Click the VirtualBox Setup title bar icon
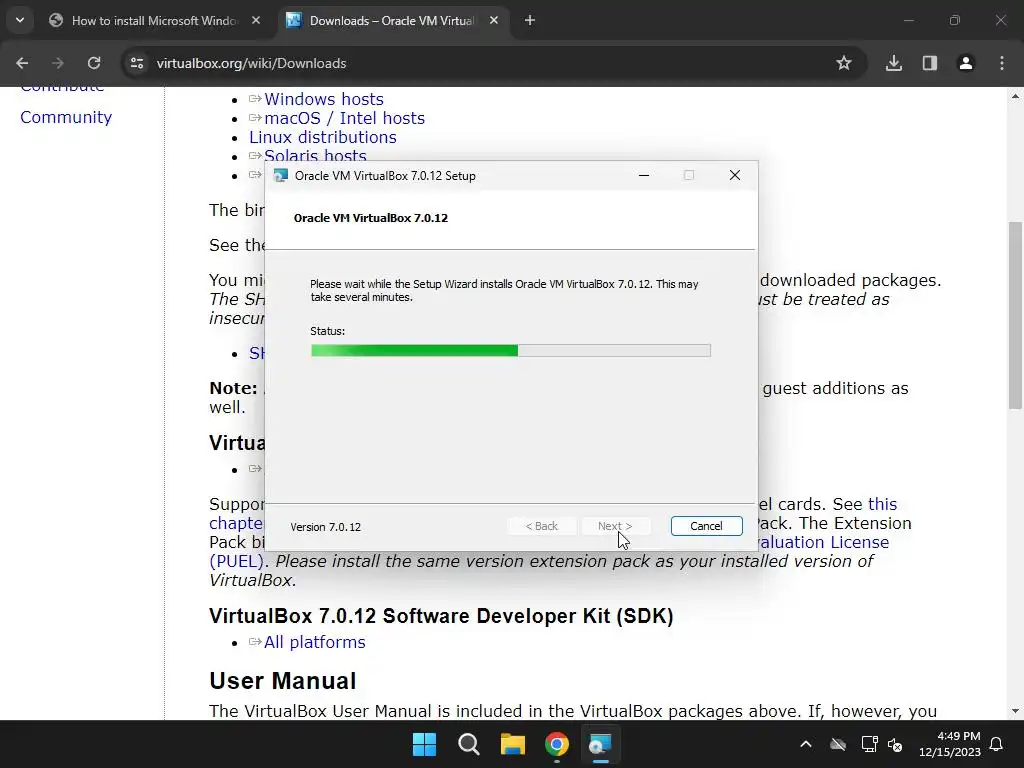Screen dimensions: 1024x768 (x=281, y=176)
